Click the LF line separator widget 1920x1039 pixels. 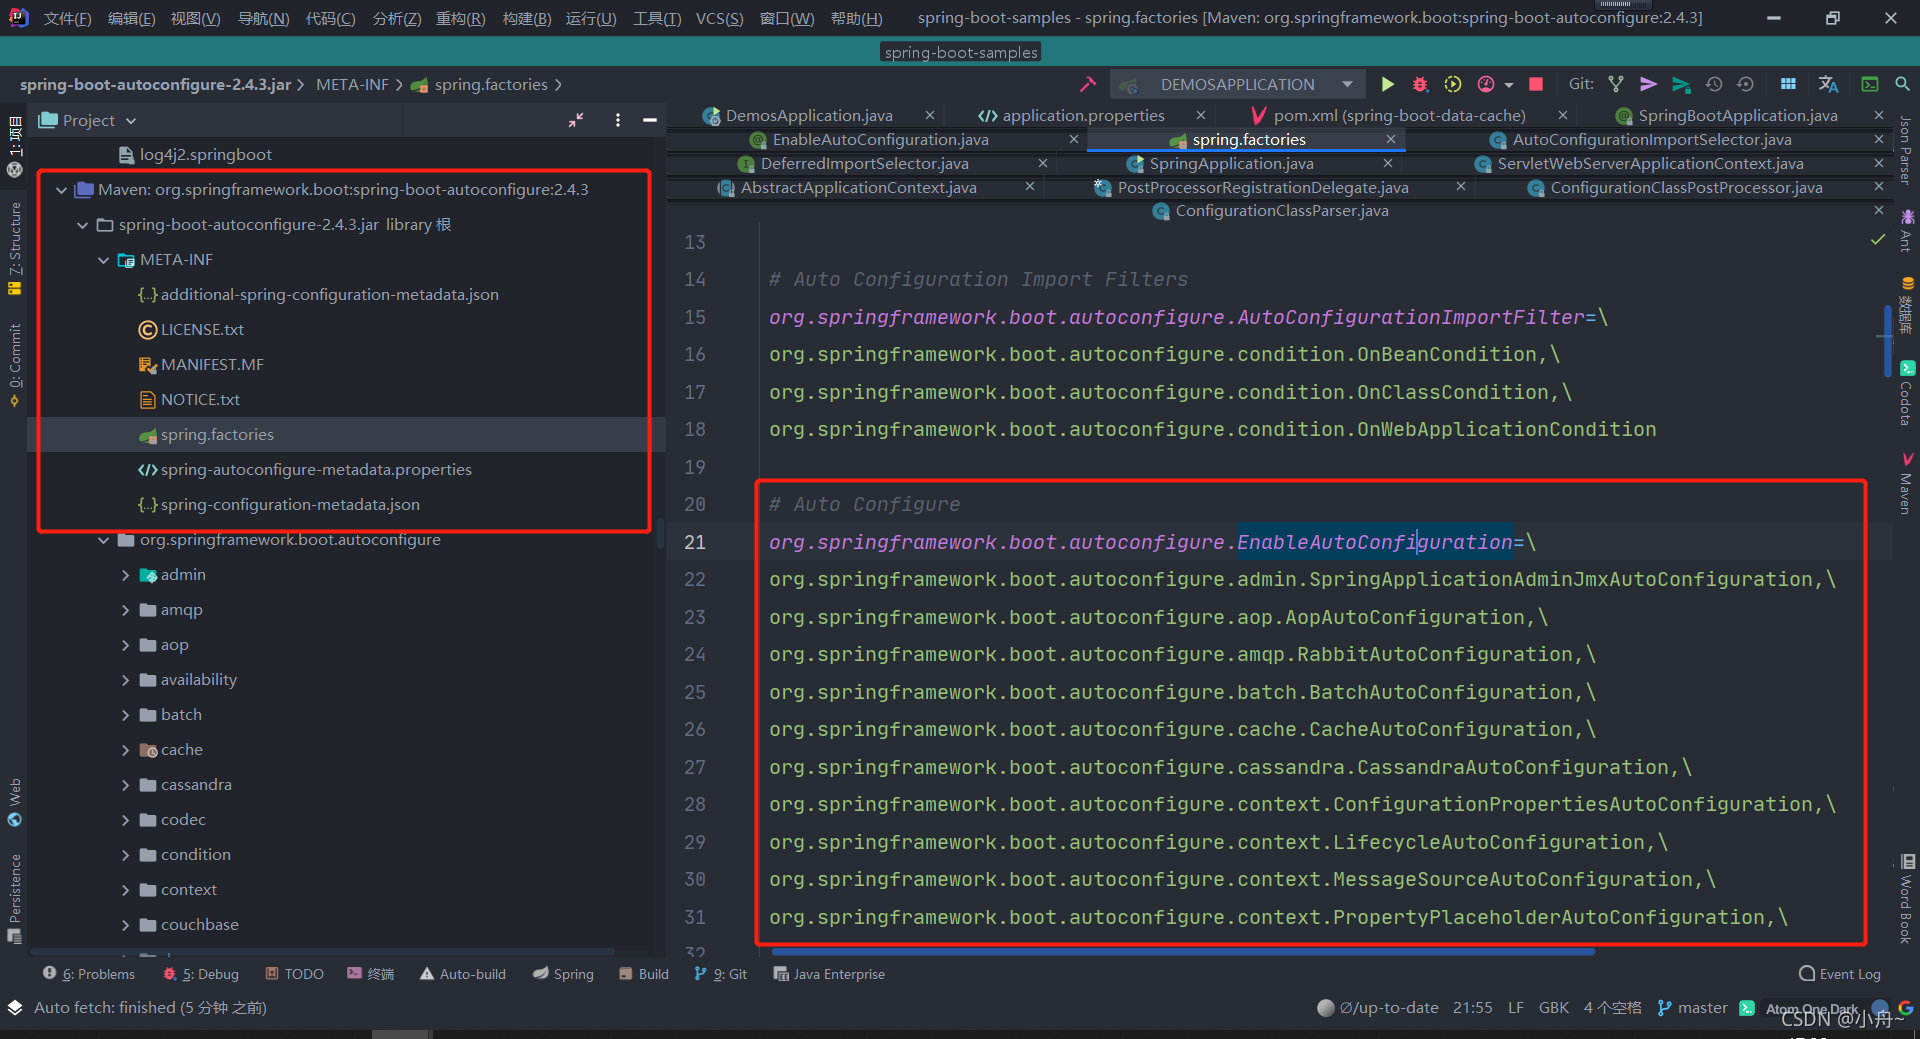coord(1516,1008)
